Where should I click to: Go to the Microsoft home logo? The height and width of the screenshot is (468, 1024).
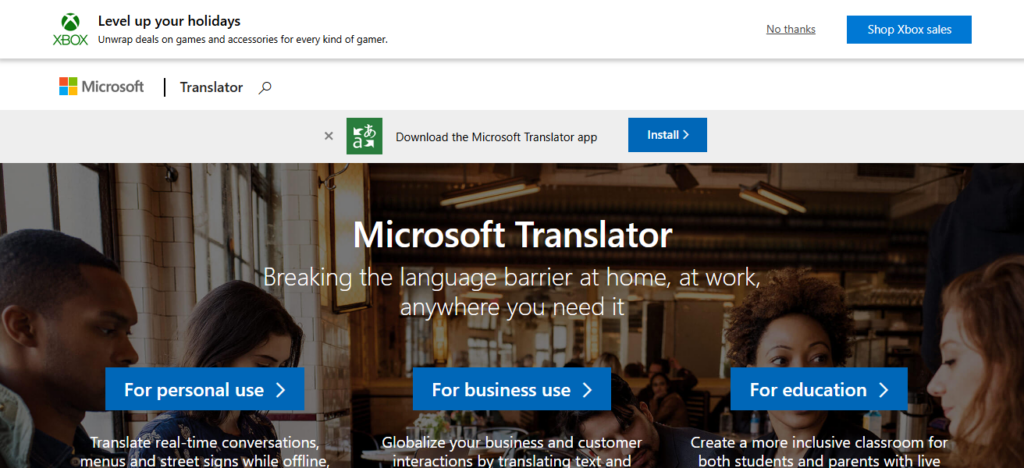pos(101,87)
